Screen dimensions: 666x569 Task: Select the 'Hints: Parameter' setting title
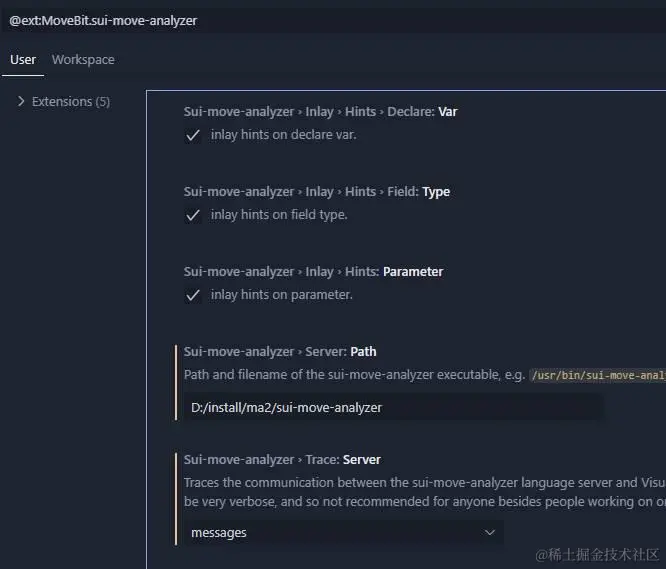coord(313,272)
